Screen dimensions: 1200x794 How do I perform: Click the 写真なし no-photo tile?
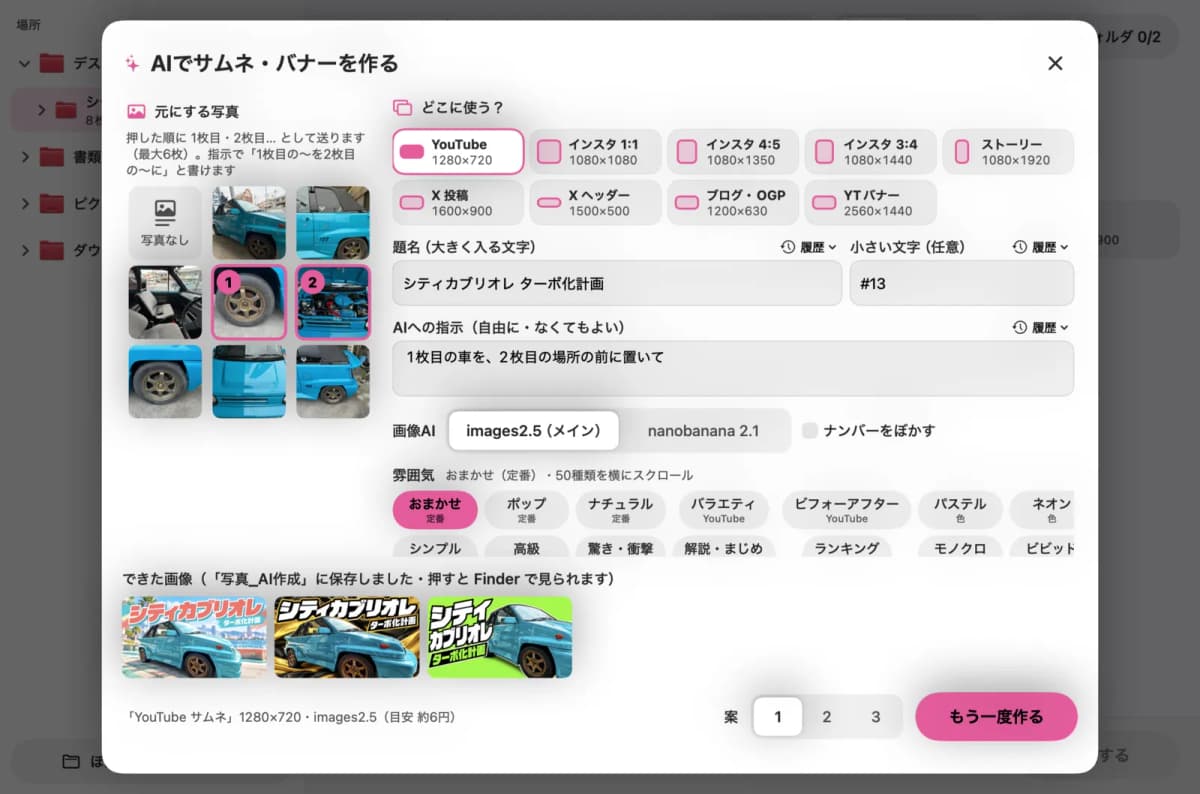pyautogui.click(x=165, y=223)
